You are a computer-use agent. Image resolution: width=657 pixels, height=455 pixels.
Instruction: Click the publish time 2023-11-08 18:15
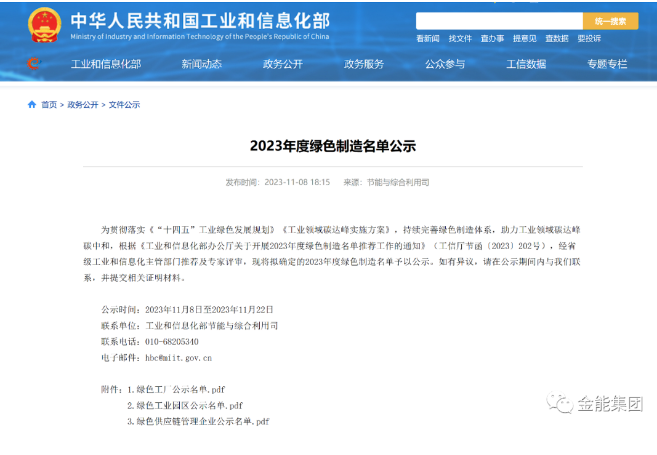pos(297,182)
